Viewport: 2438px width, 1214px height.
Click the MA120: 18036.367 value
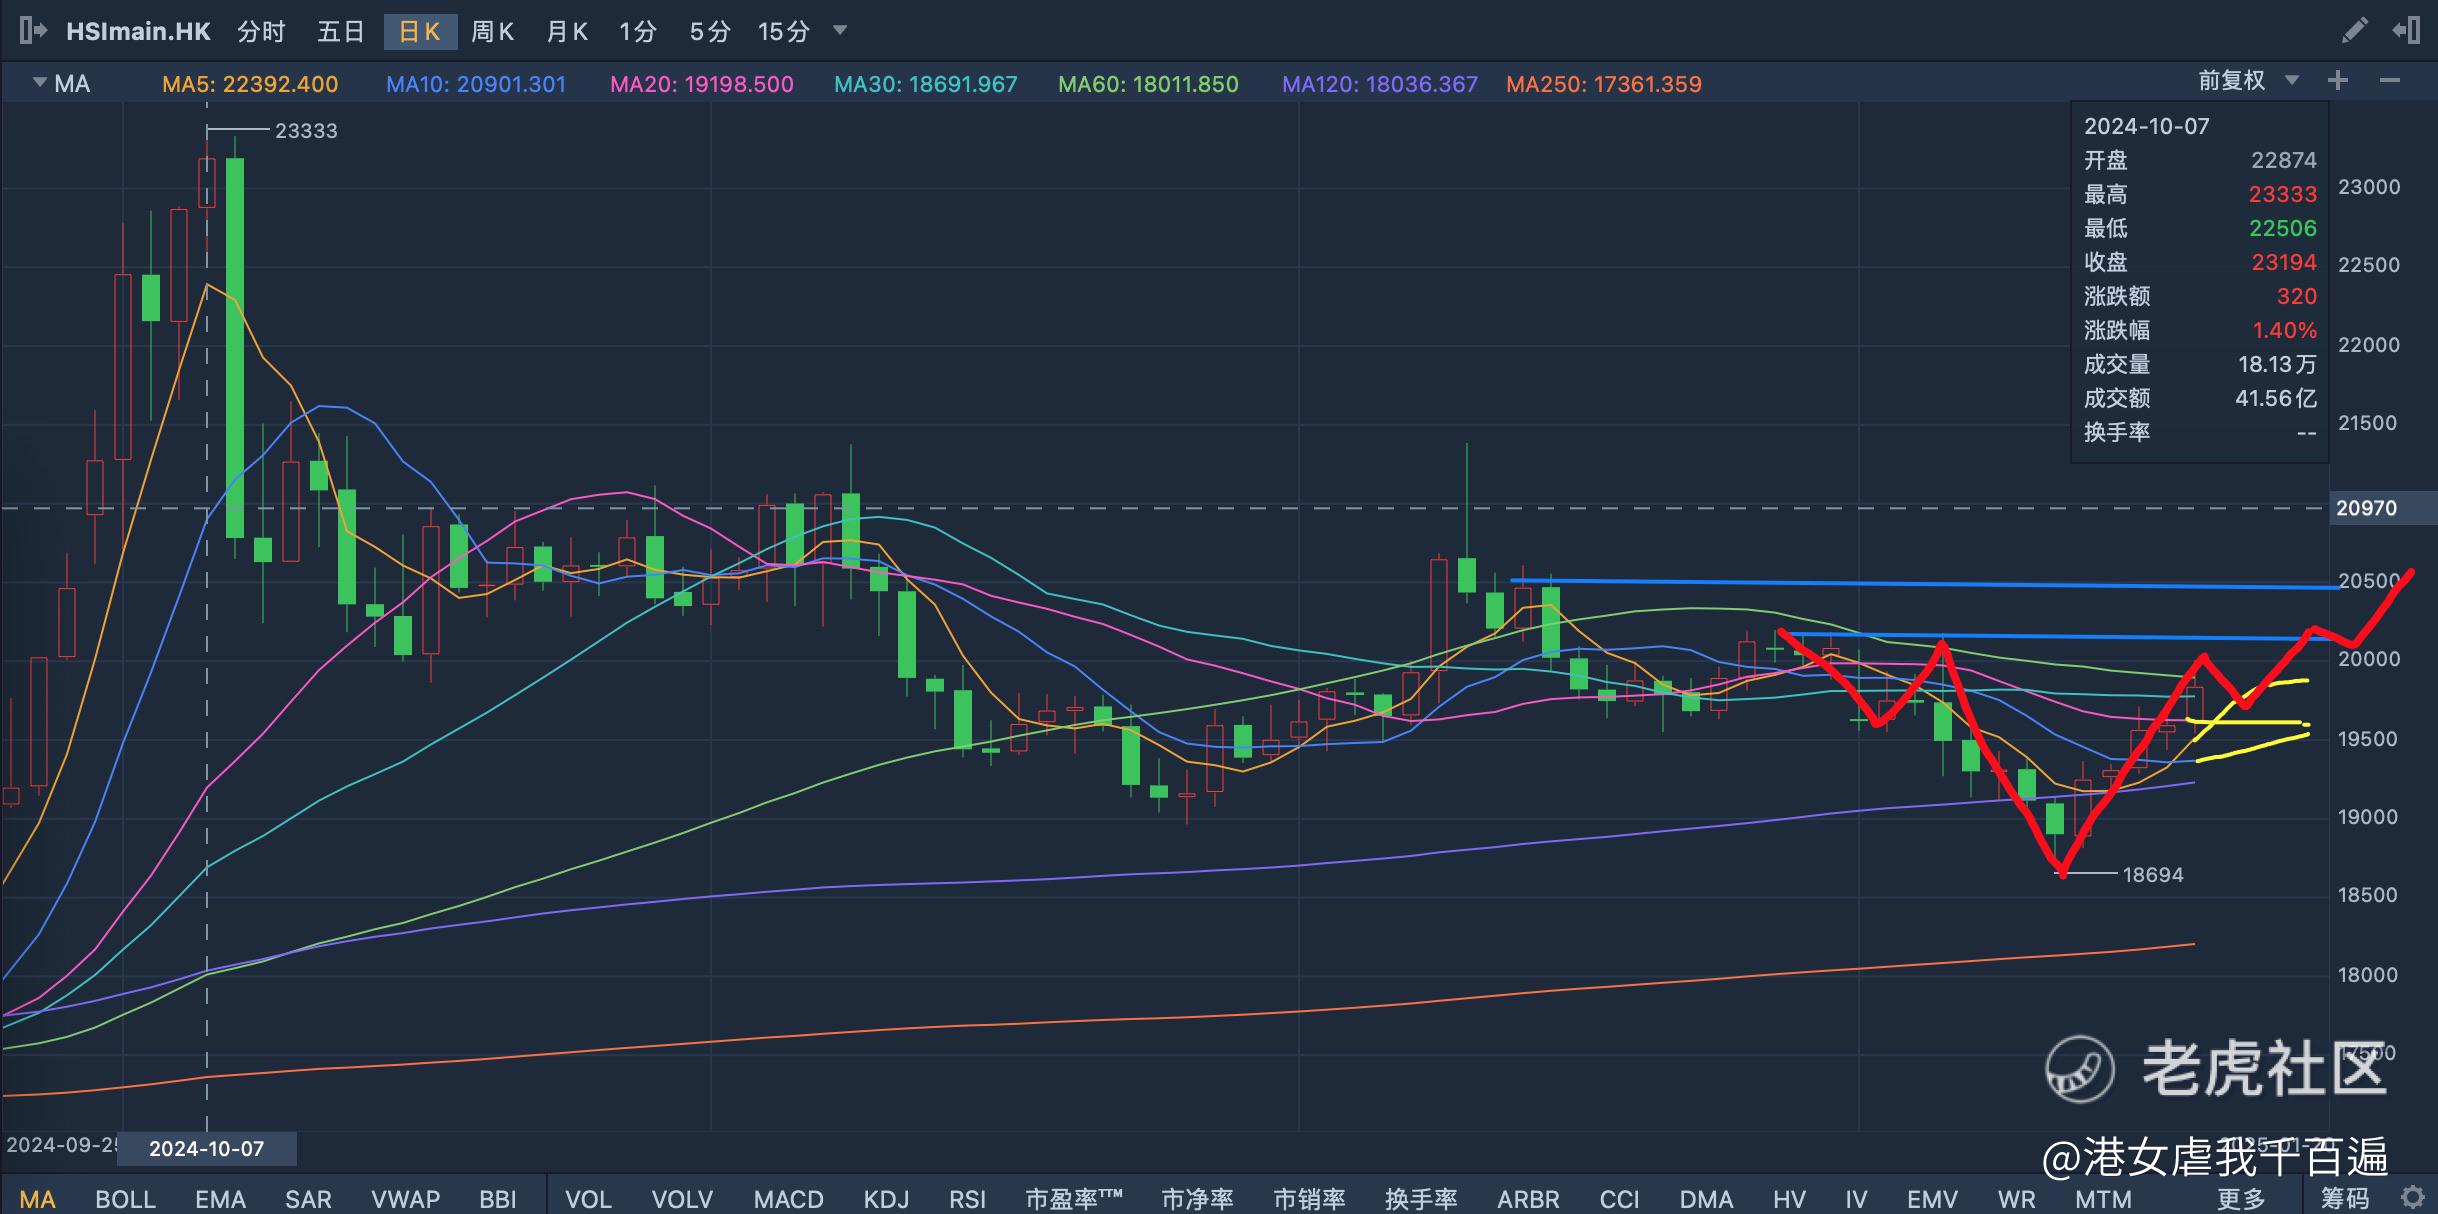click(1380, 84)
